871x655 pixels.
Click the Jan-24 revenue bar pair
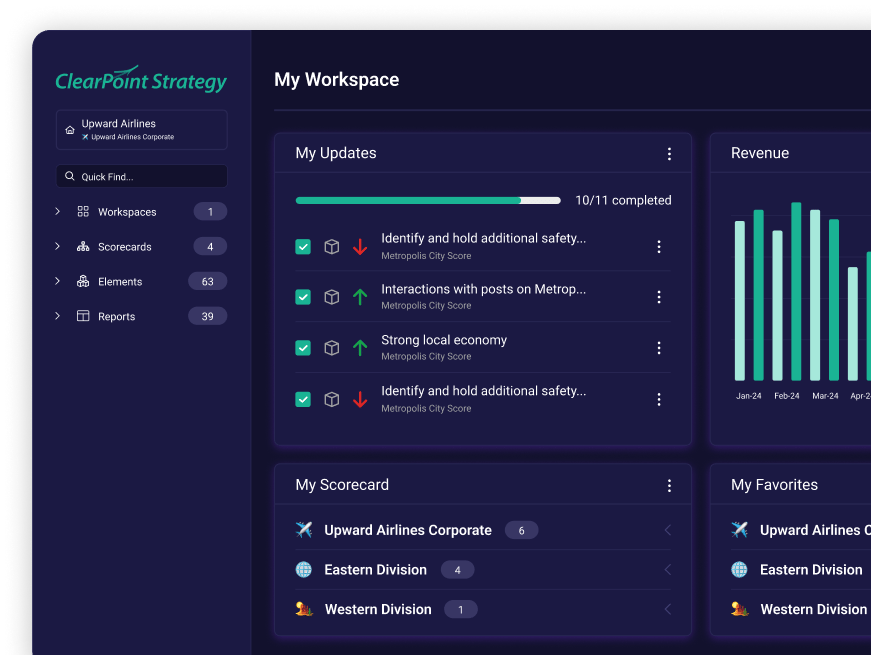click(749, 295)
